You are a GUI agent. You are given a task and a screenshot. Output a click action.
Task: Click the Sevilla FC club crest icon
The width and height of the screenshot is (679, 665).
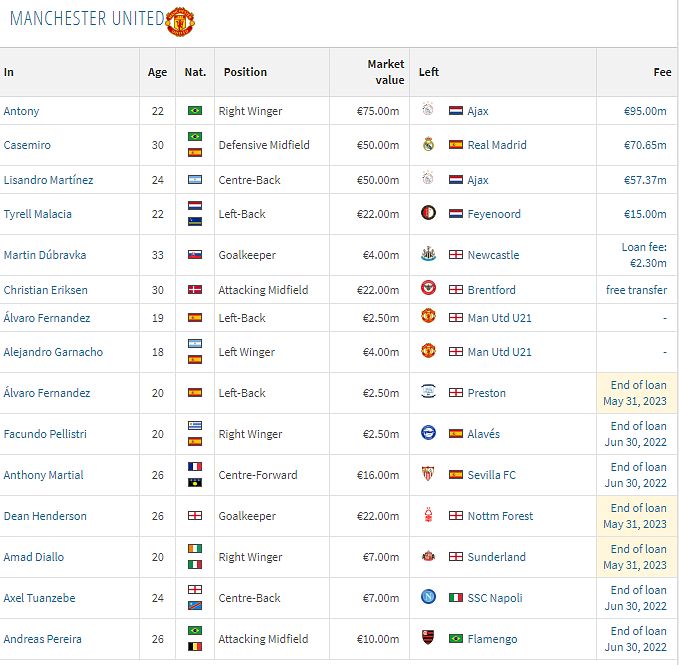click(x=428, y=475)
